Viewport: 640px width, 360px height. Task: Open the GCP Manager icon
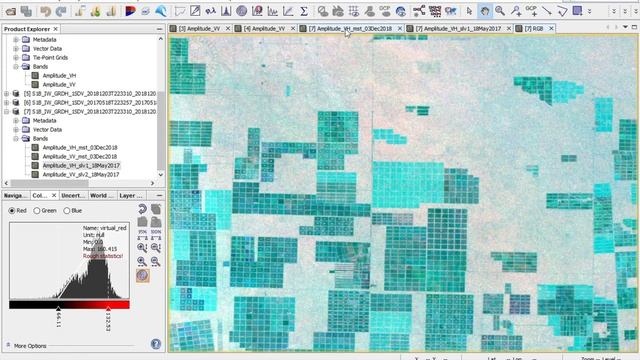384,11
